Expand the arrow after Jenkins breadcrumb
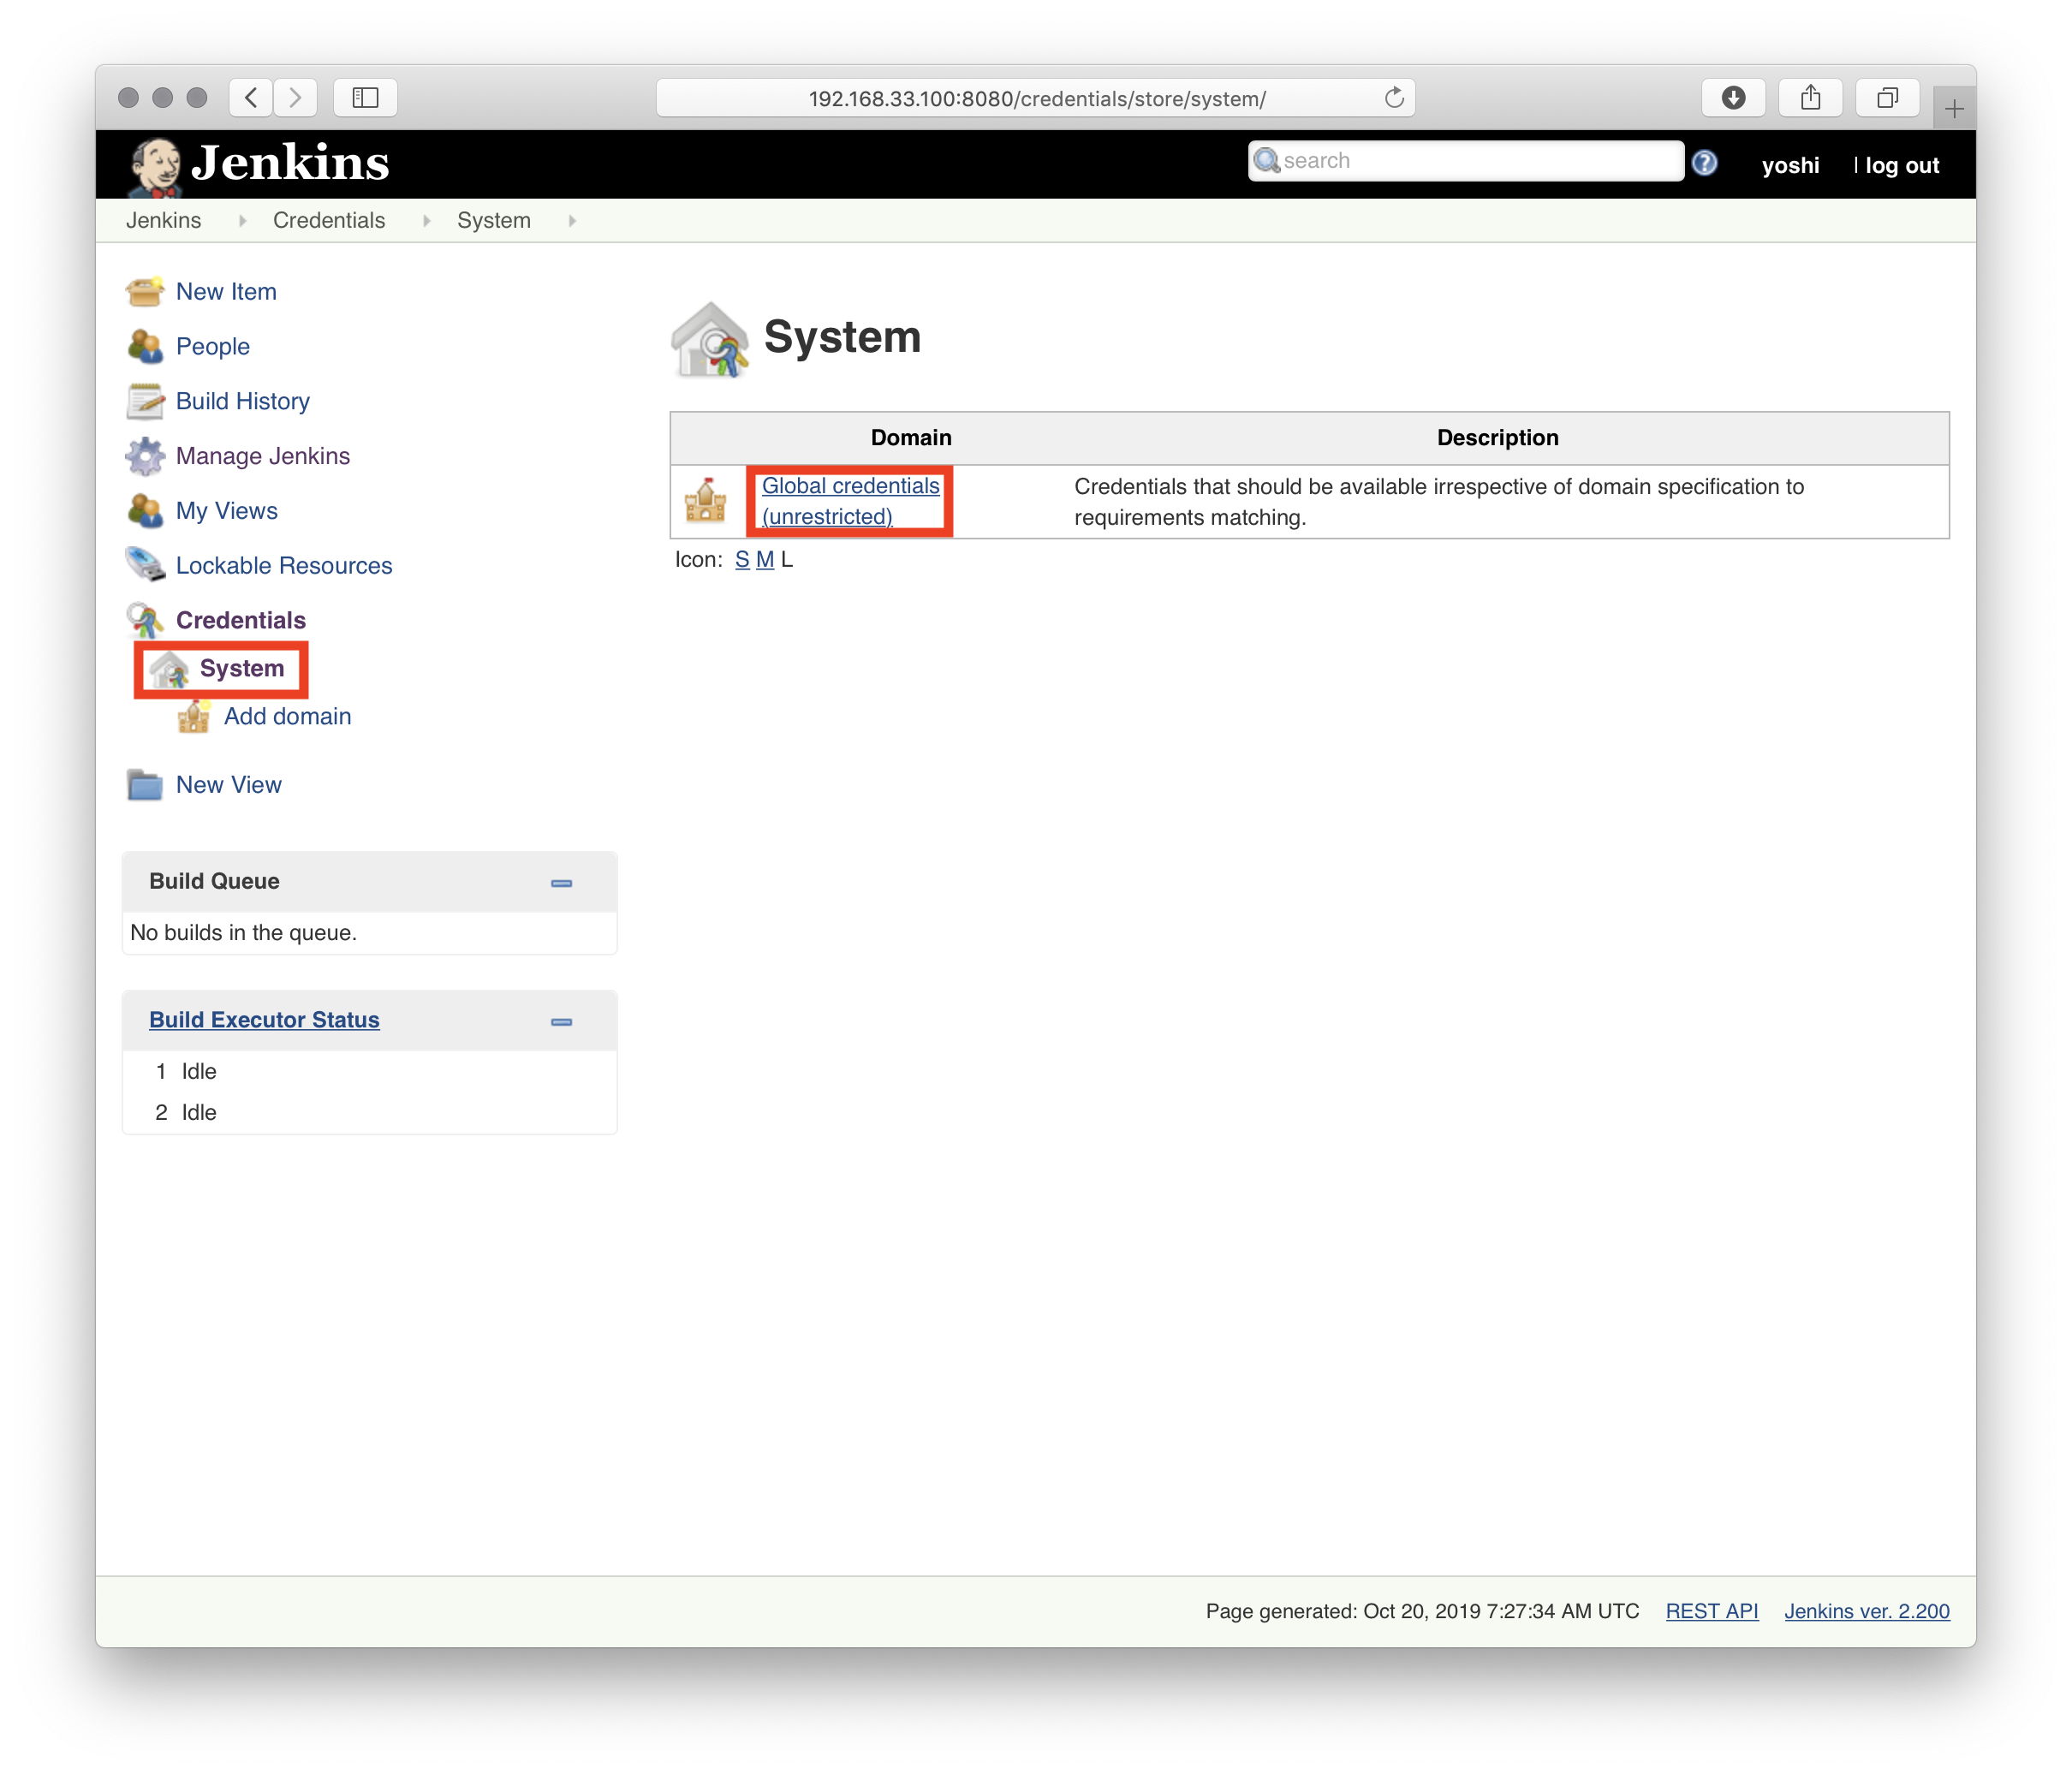Viewport: 2072px width, 1774px height. click(x=242, y=221)
